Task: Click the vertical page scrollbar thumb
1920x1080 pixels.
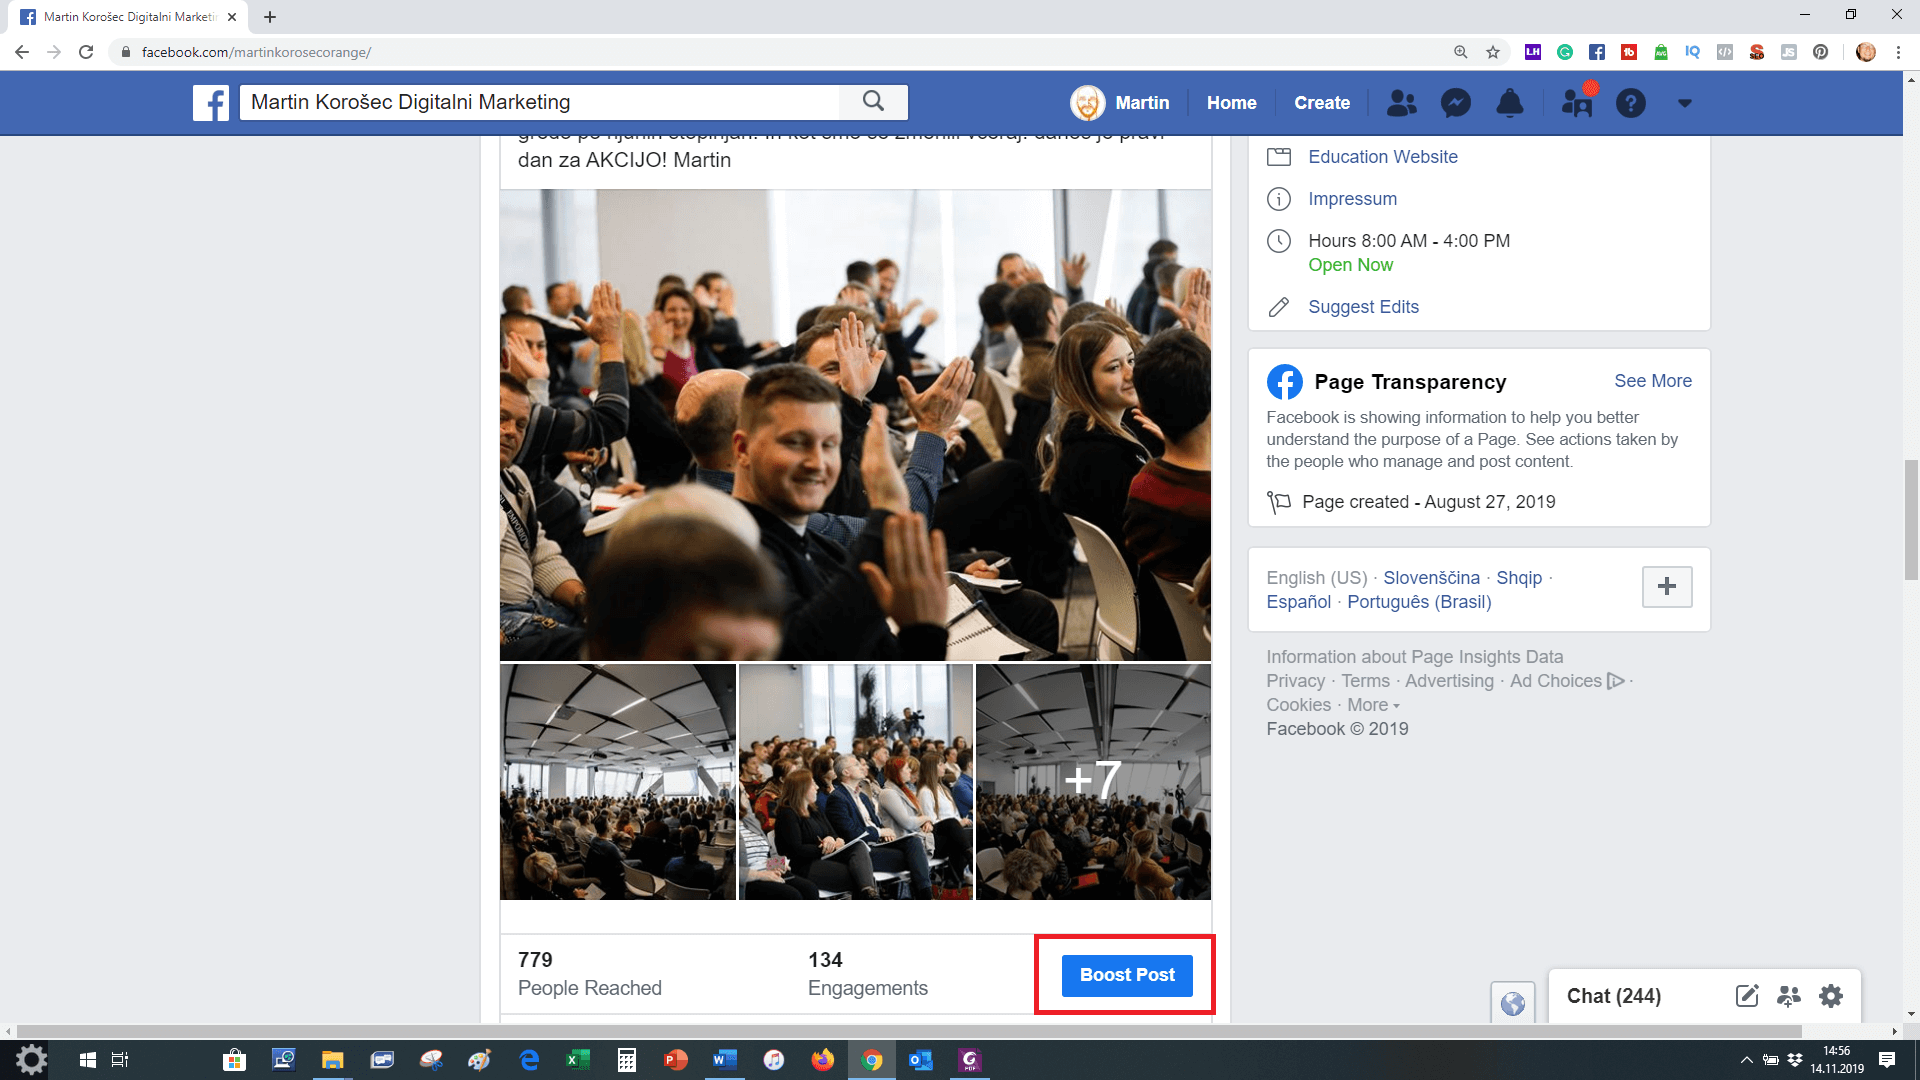Action: pos(1911,520)
